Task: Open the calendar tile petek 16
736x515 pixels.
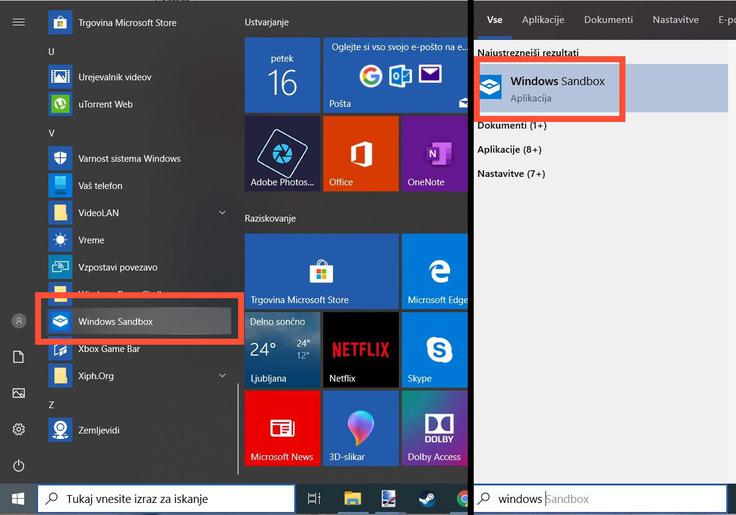Action: 282,75
